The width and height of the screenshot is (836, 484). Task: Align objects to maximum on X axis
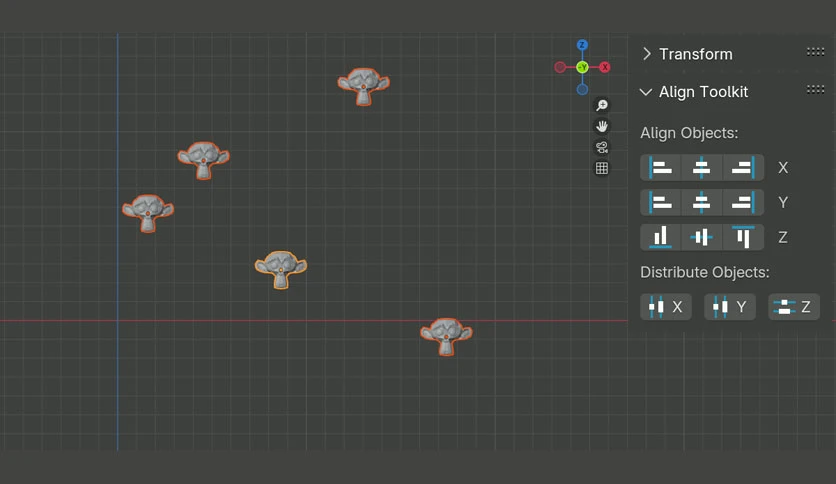coord(743,168)
